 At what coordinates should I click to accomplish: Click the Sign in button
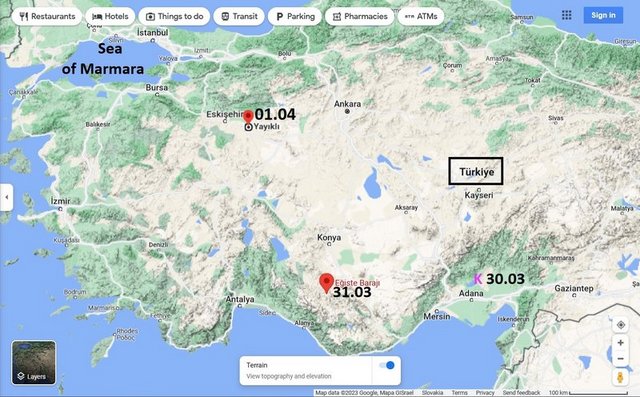pyautogui.click(x=603, y=16)
